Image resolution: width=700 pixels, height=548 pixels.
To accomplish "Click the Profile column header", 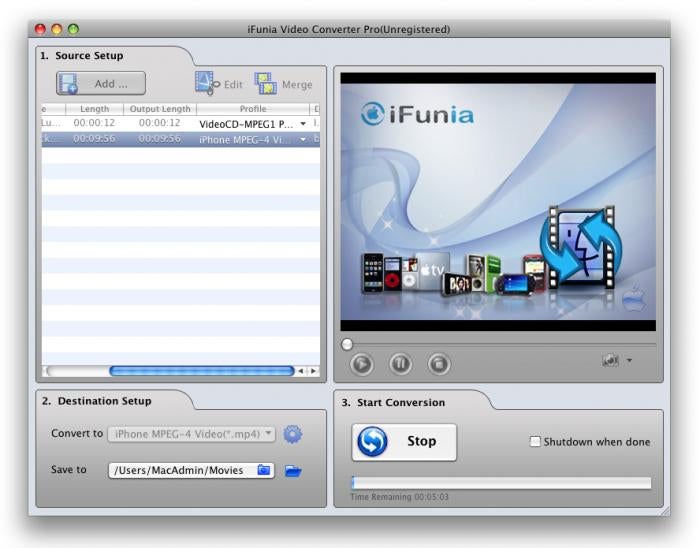I will coord(253,109).
